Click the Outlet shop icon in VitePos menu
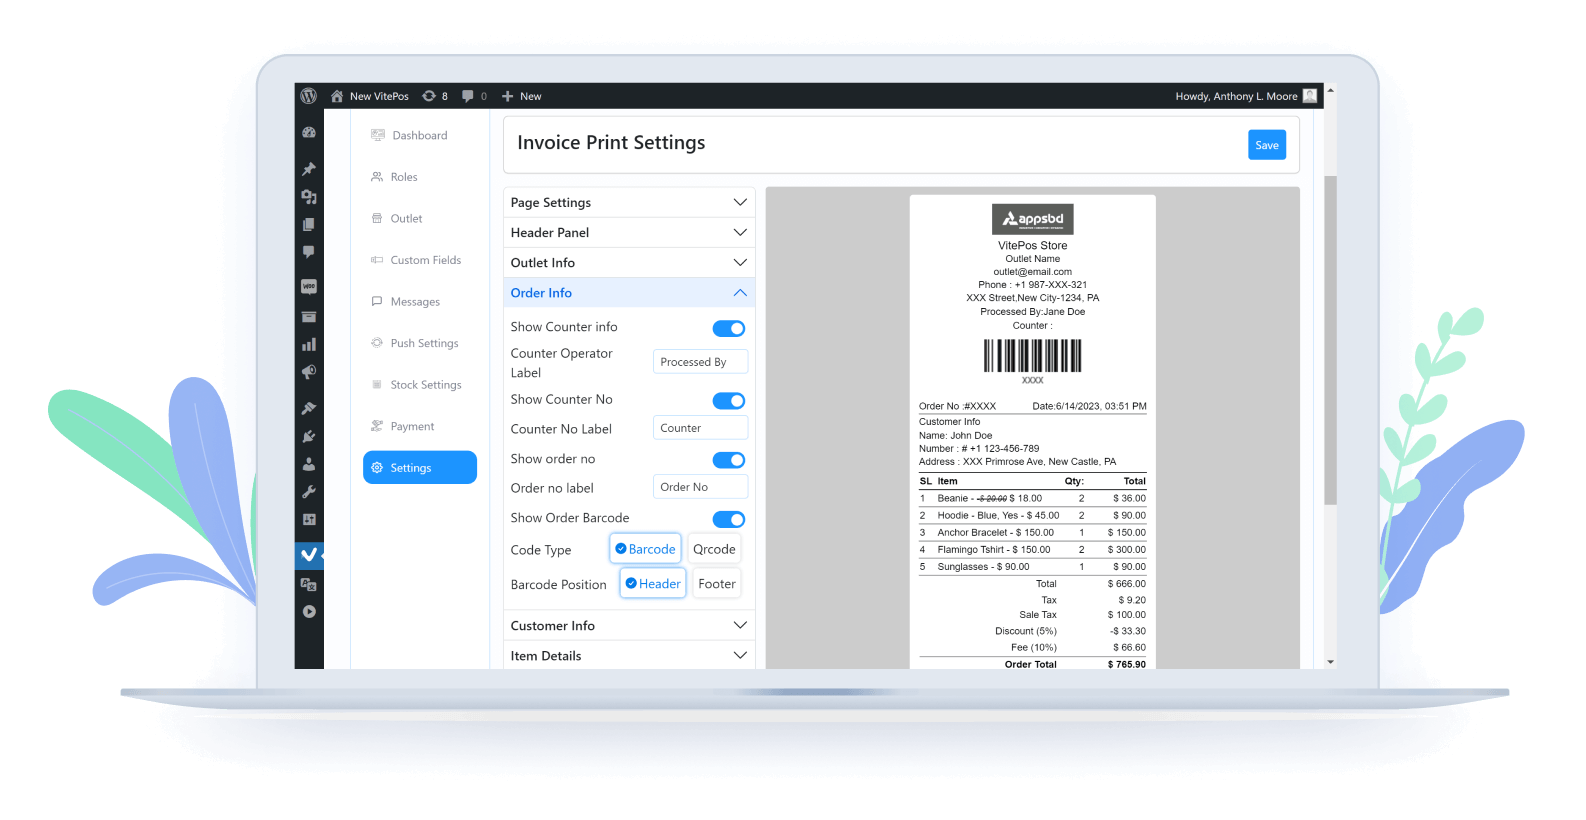This screenshot has height=820, width=1586. tap(377, 218)
